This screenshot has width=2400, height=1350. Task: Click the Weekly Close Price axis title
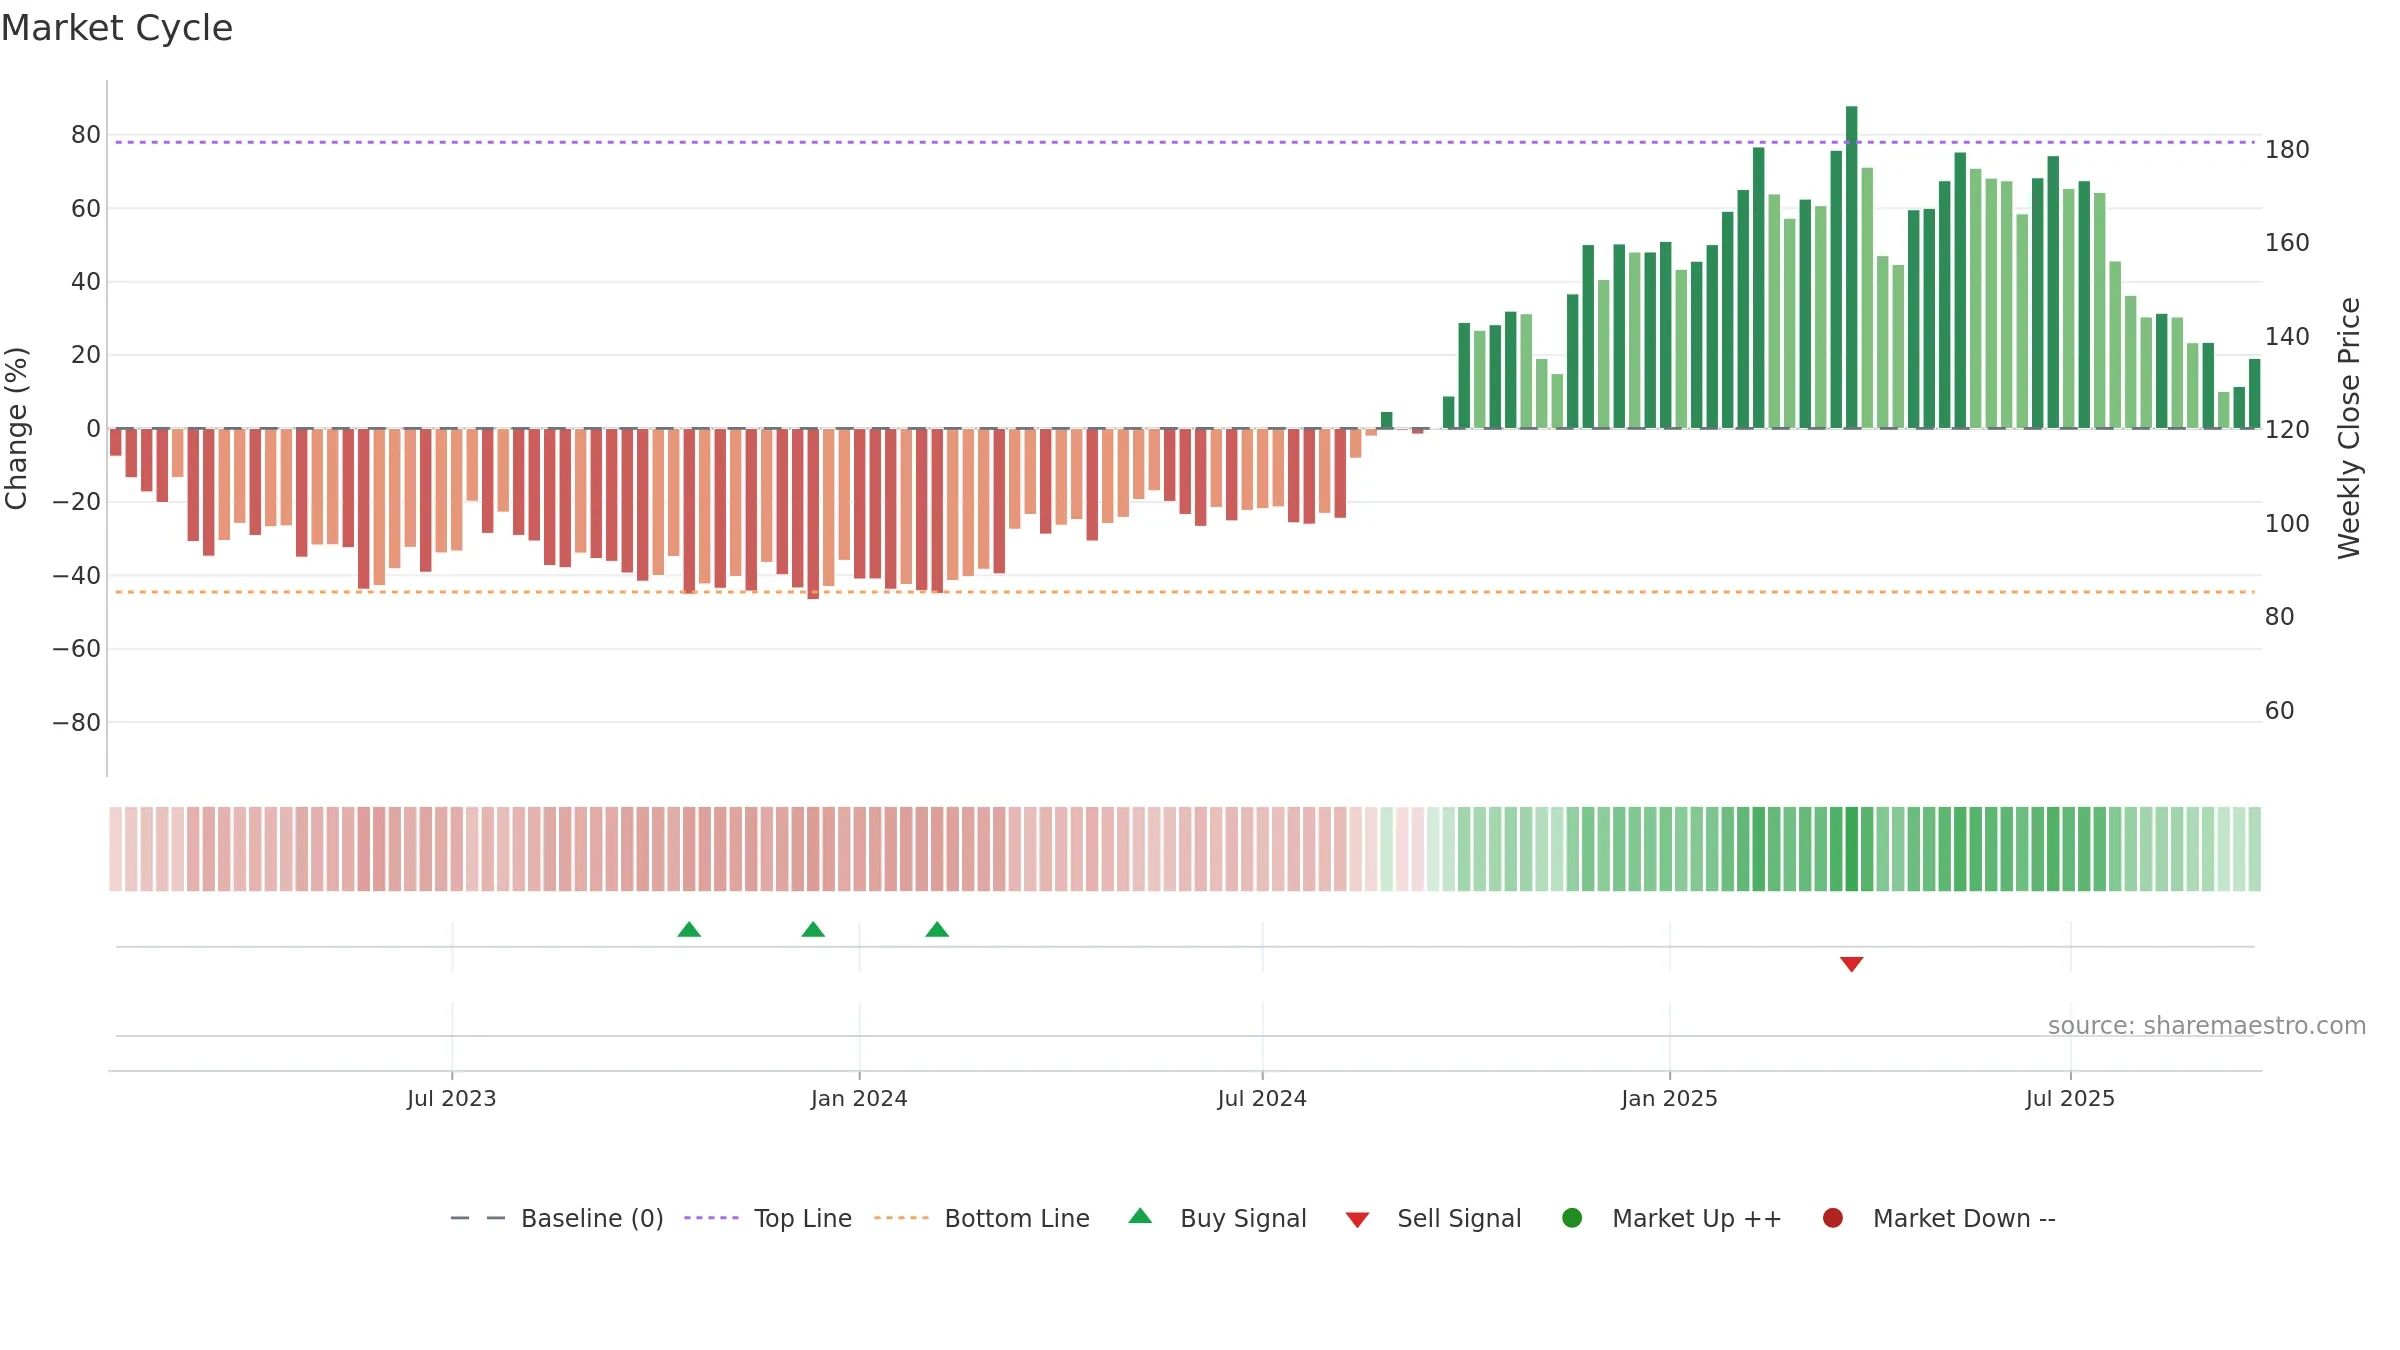click(x=2349, y=428)
